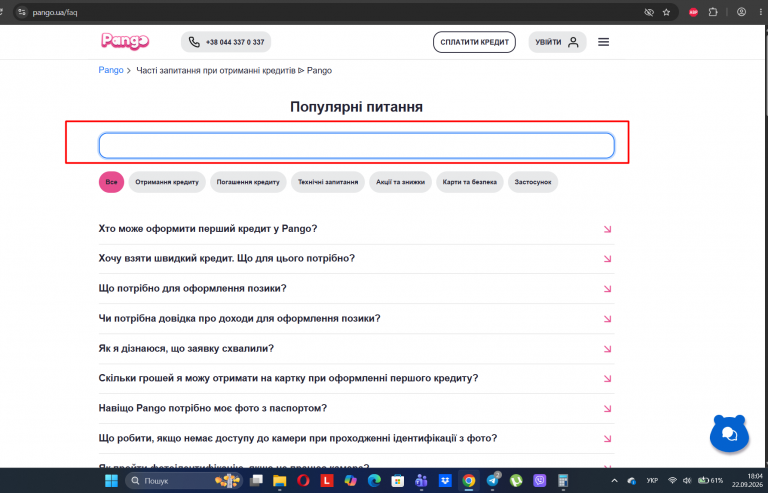Expand 'Скільки грошей я можу отримати' question

tap(356, 378)
